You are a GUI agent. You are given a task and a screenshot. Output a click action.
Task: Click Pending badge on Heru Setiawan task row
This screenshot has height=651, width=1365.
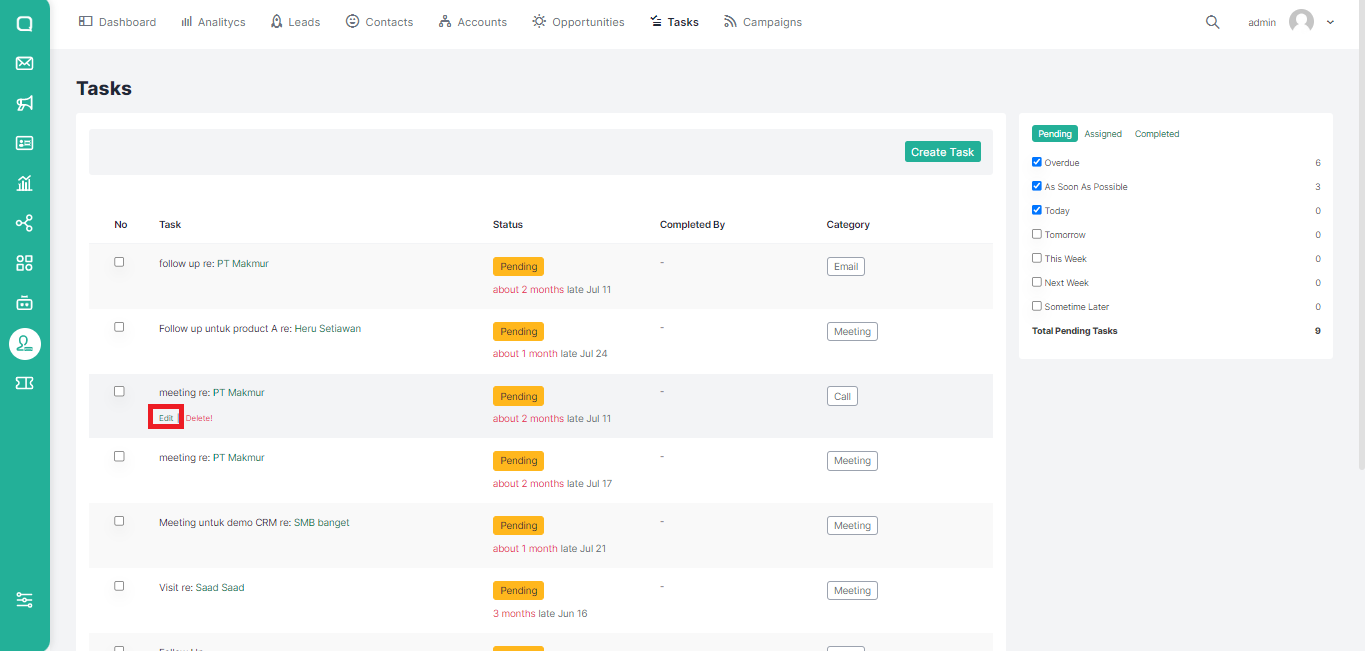[518, 332]
